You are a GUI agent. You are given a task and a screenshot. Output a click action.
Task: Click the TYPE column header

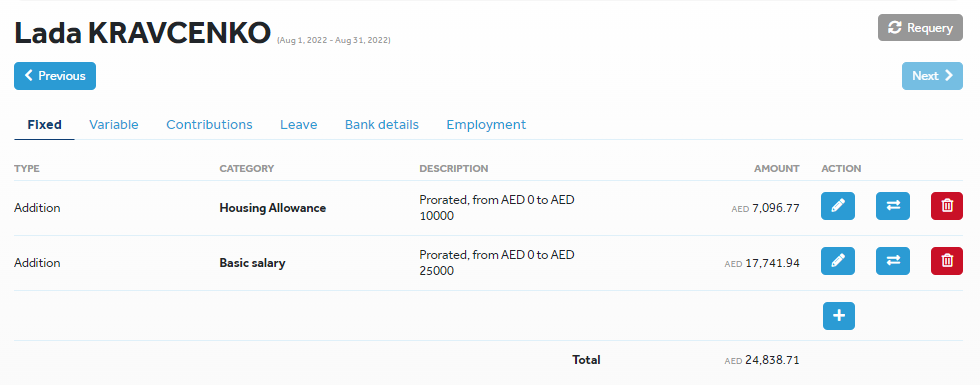[x=27, y=169]
